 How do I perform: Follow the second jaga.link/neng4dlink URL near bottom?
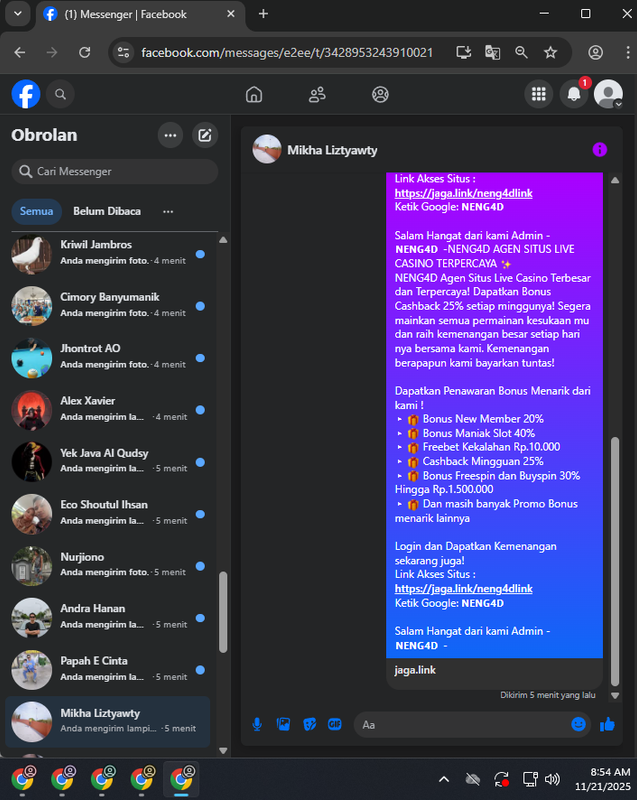464,588
